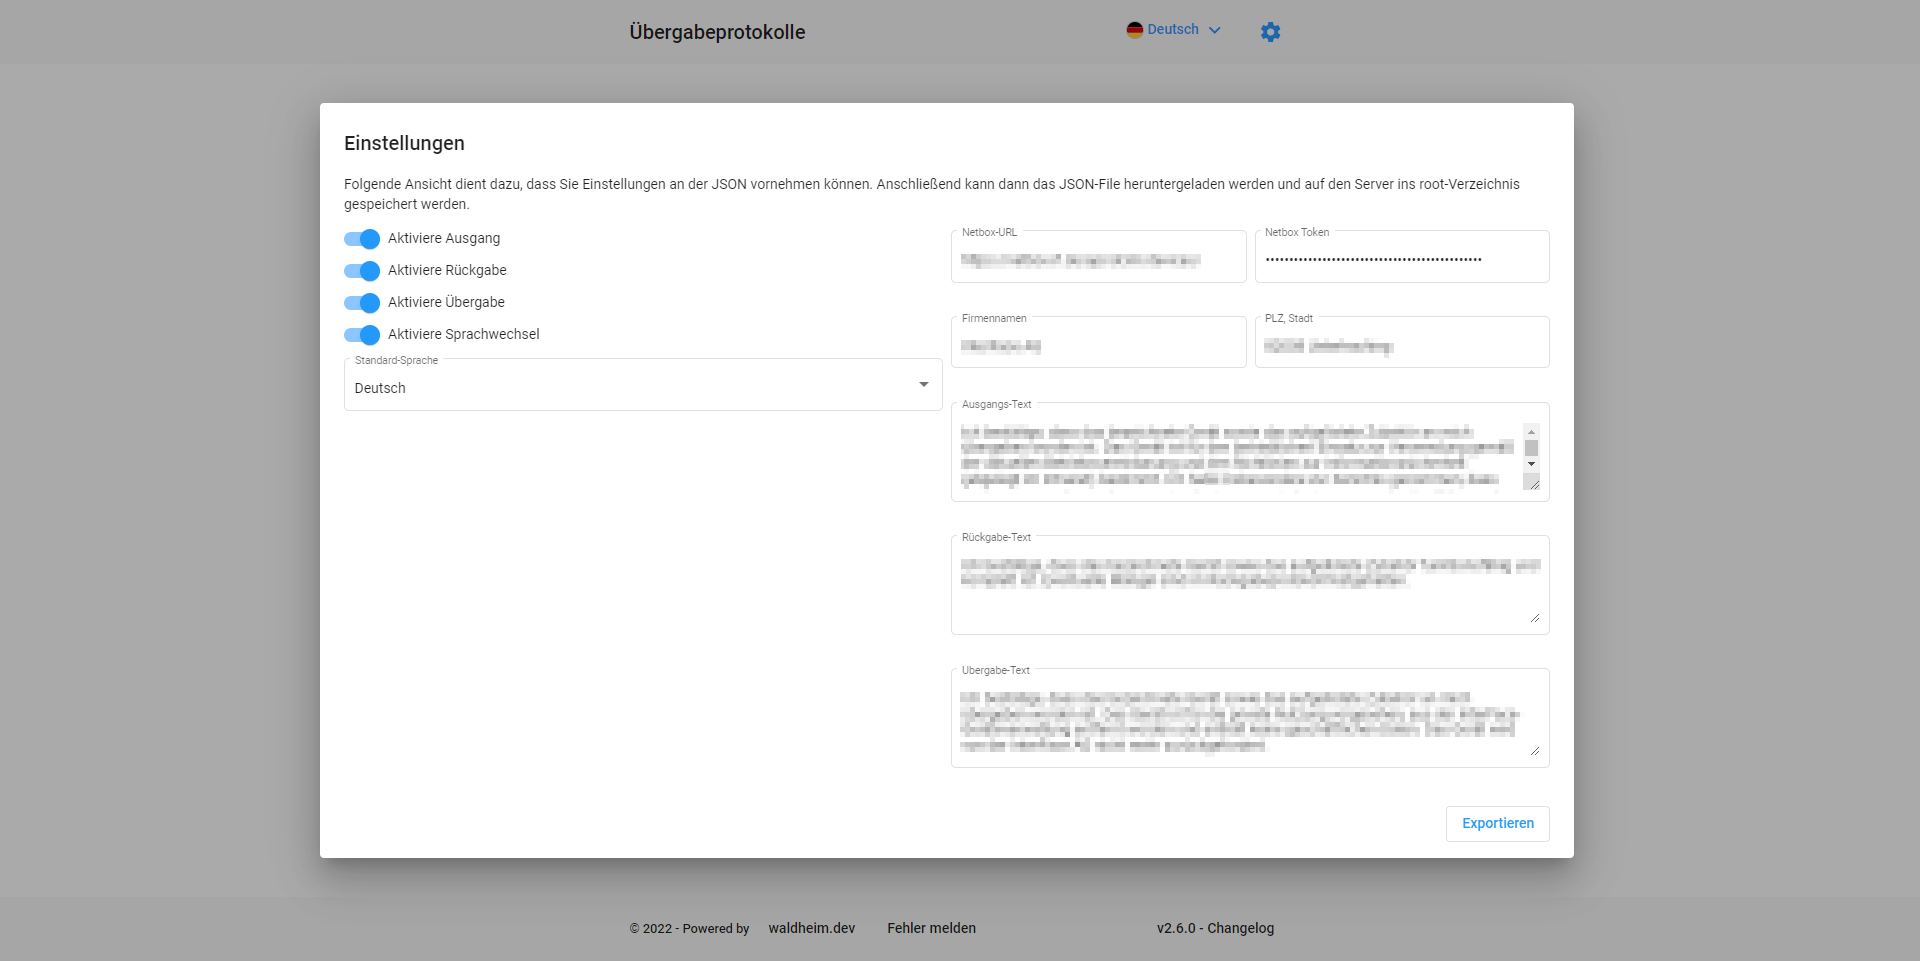Turn off the Aktiviere Sprachwechsel switch

(x=362, y=335)
